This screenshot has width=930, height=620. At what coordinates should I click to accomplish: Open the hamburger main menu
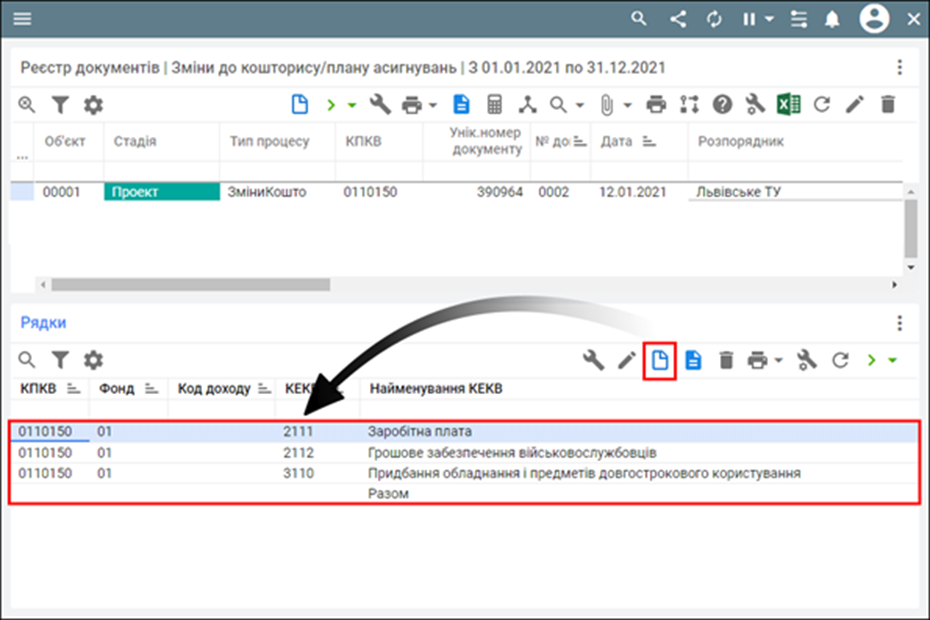pos(21,19)
